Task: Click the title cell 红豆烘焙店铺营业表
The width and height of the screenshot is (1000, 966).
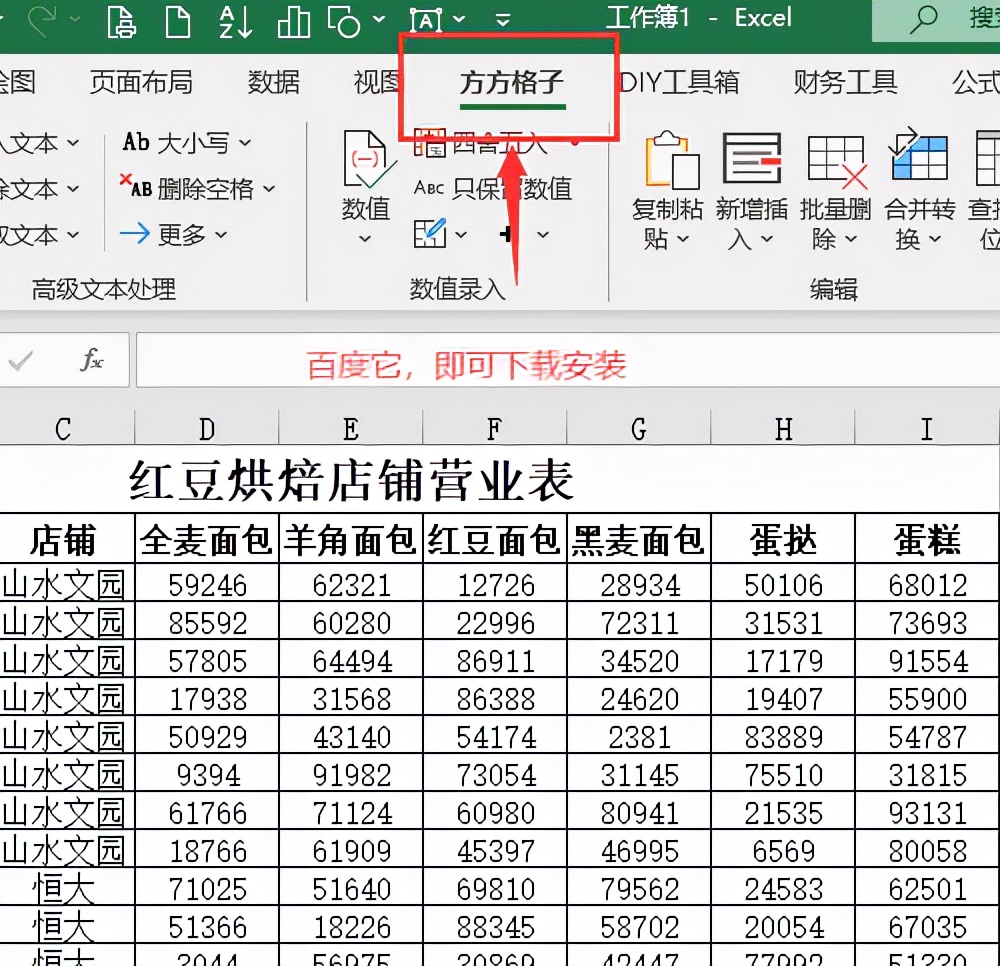Action: [352, 480]
